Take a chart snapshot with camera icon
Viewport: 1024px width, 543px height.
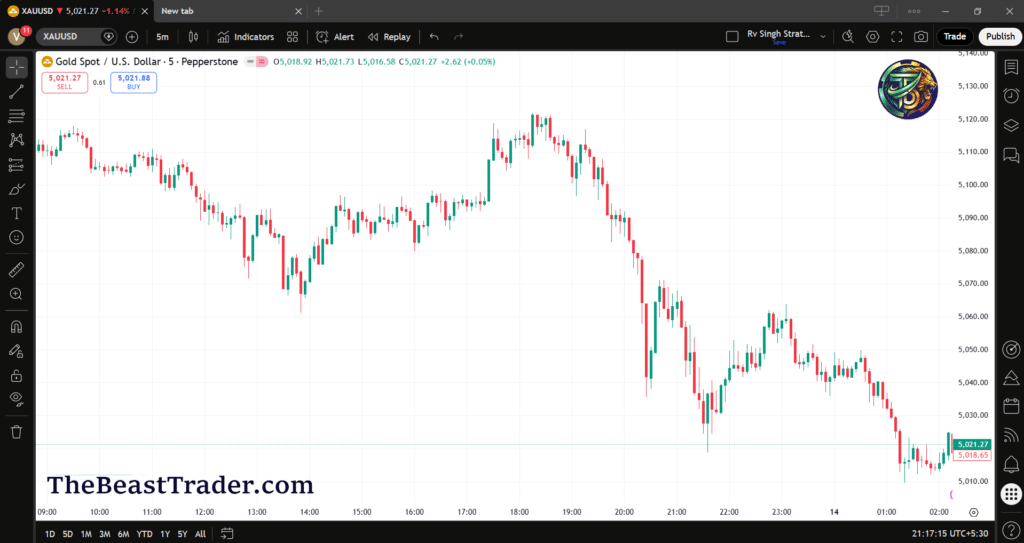coord(920,37)
